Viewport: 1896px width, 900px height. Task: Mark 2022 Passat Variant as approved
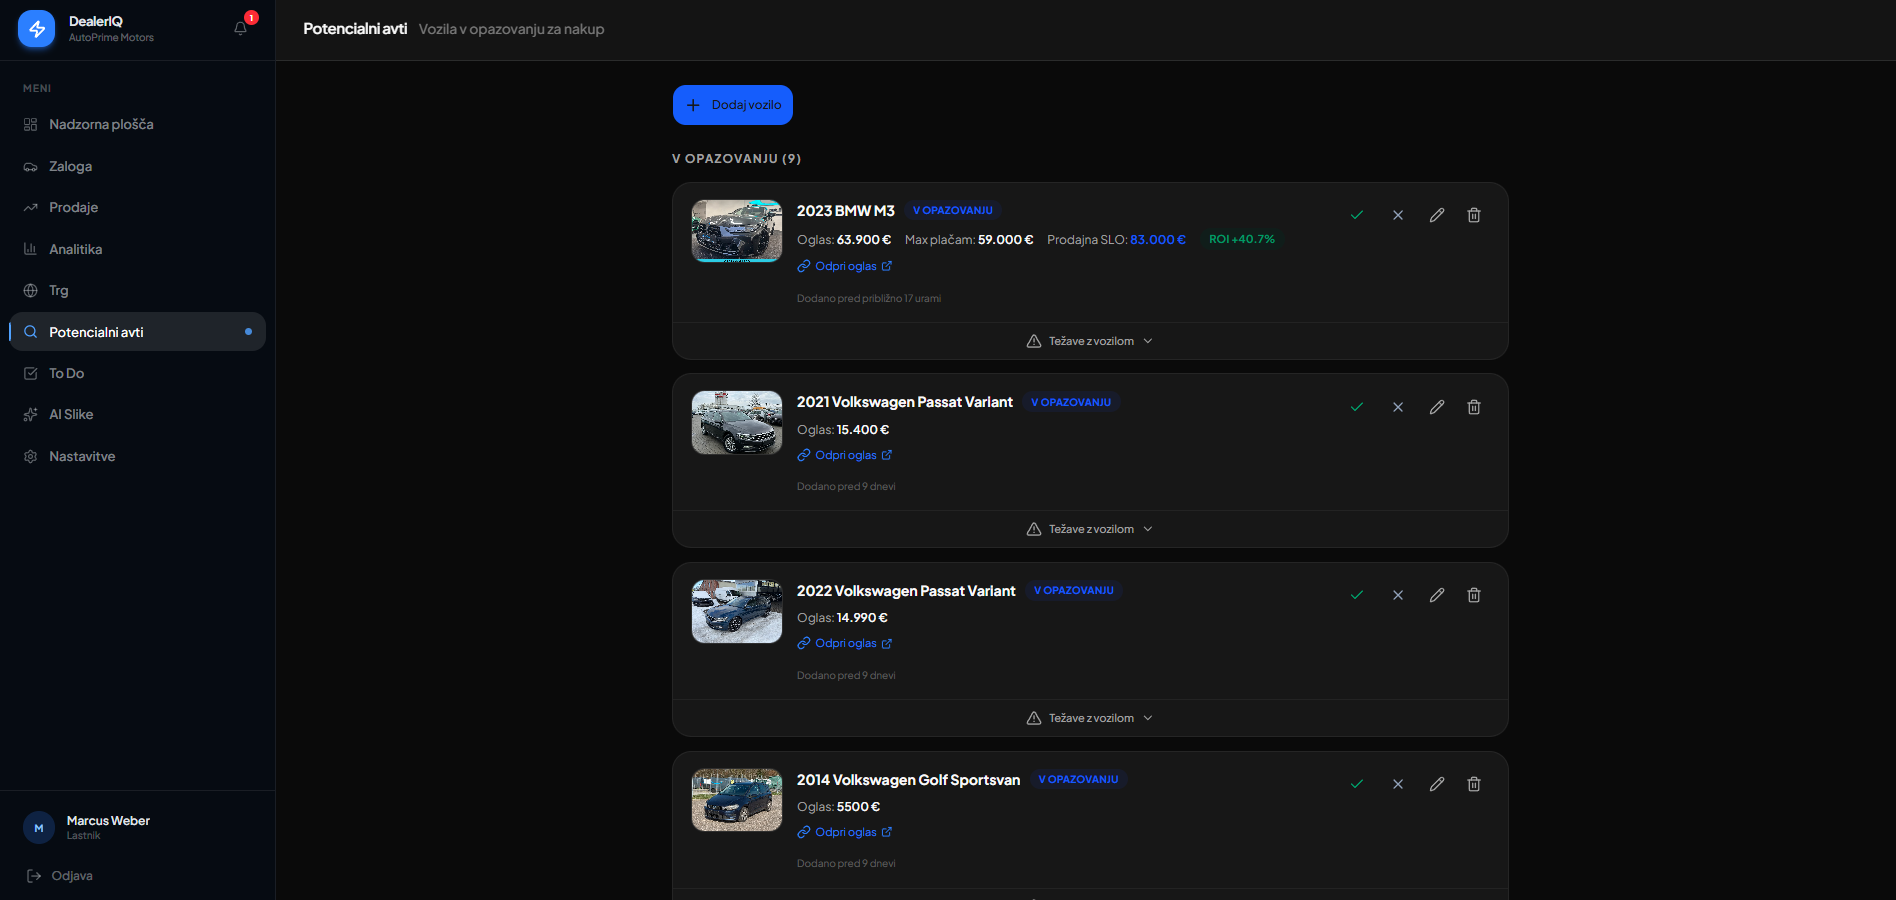coord(1357,595)
